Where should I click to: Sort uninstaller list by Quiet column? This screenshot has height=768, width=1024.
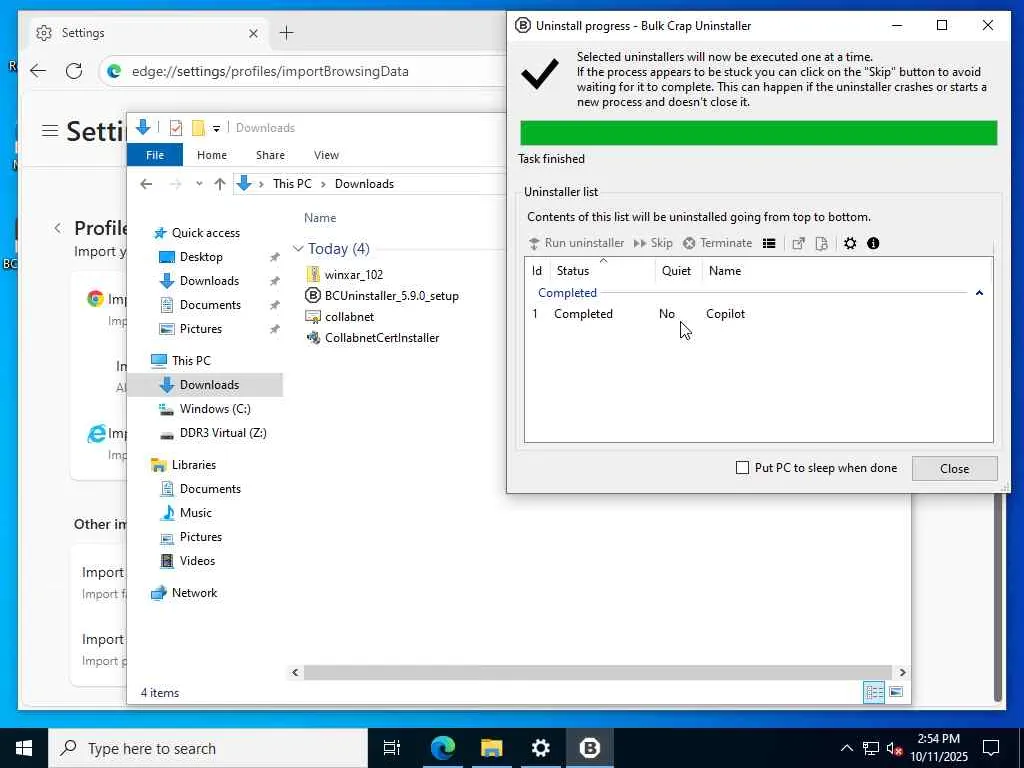click(x=678, y=270)
